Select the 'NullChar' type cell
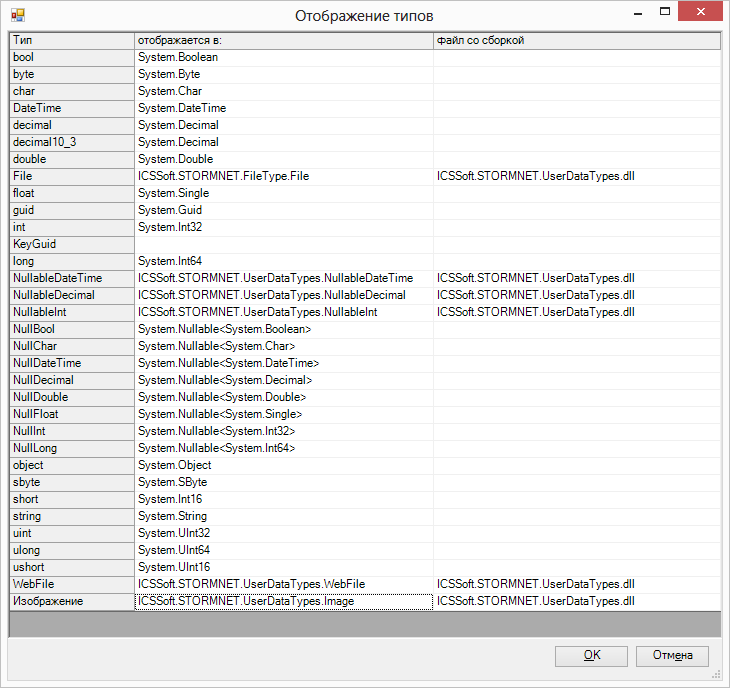 point(72,346)
